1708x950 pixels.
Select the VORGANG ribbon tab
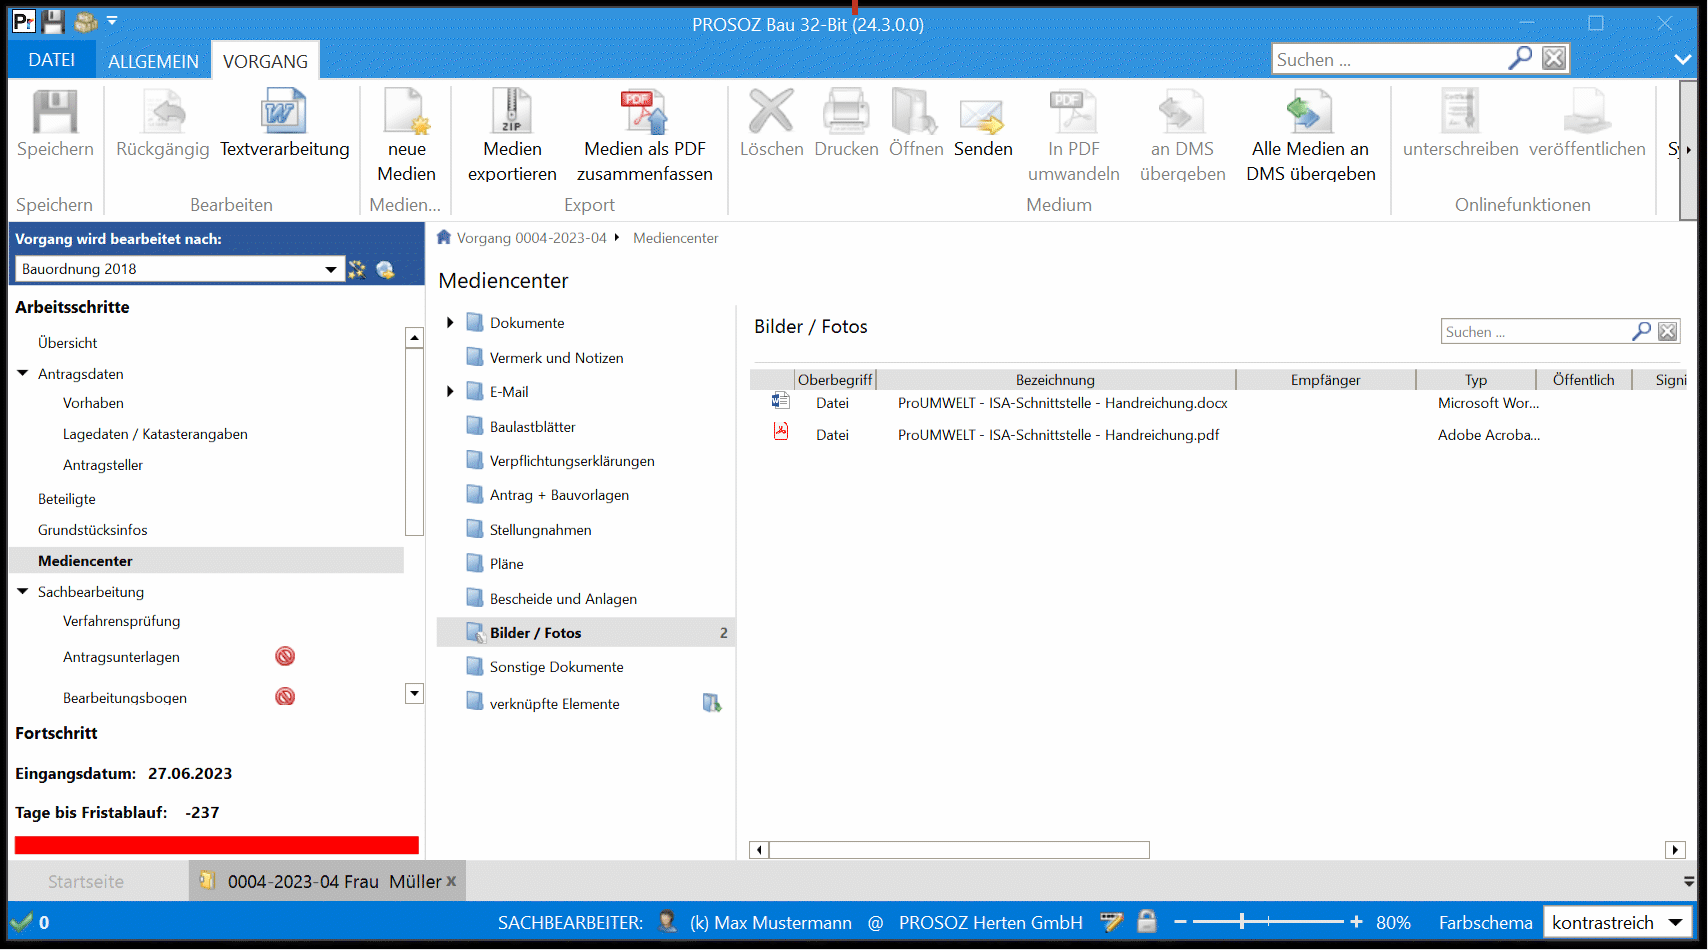point(266,61)
